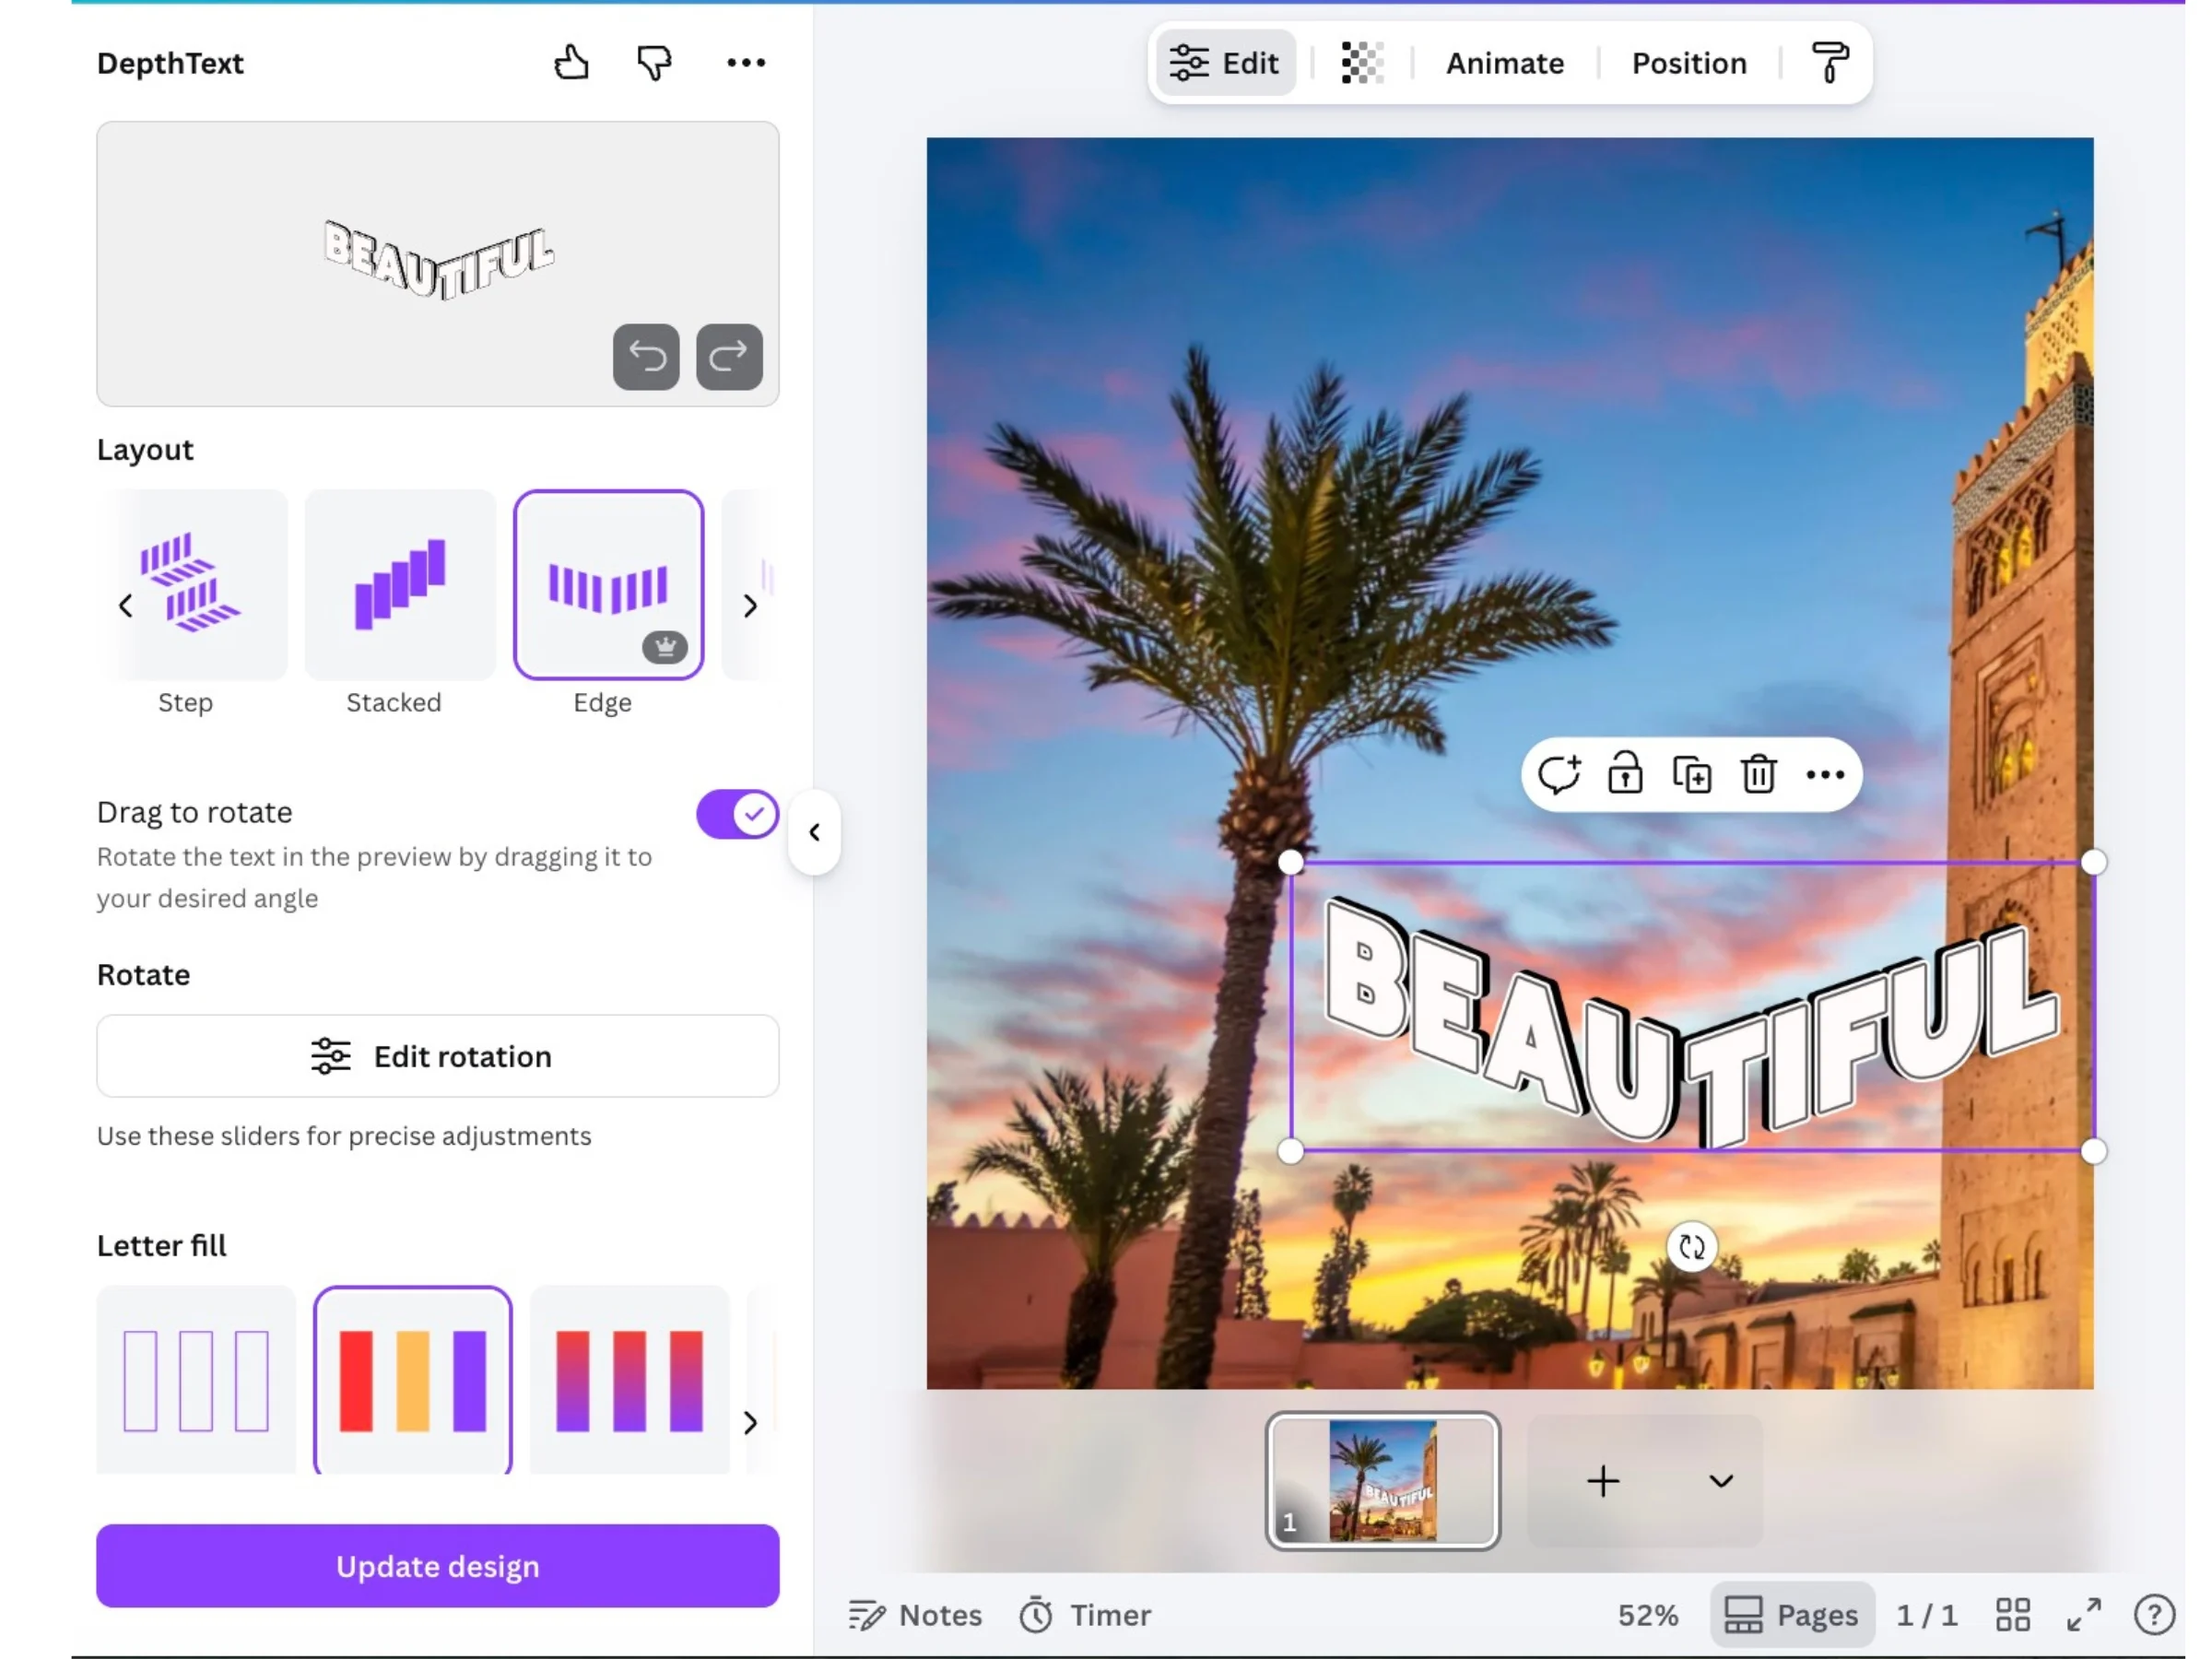The width and height of the screenshot is (2212, 1659).
Task: Click the Edit rotation button
Action: (437, 1056)
